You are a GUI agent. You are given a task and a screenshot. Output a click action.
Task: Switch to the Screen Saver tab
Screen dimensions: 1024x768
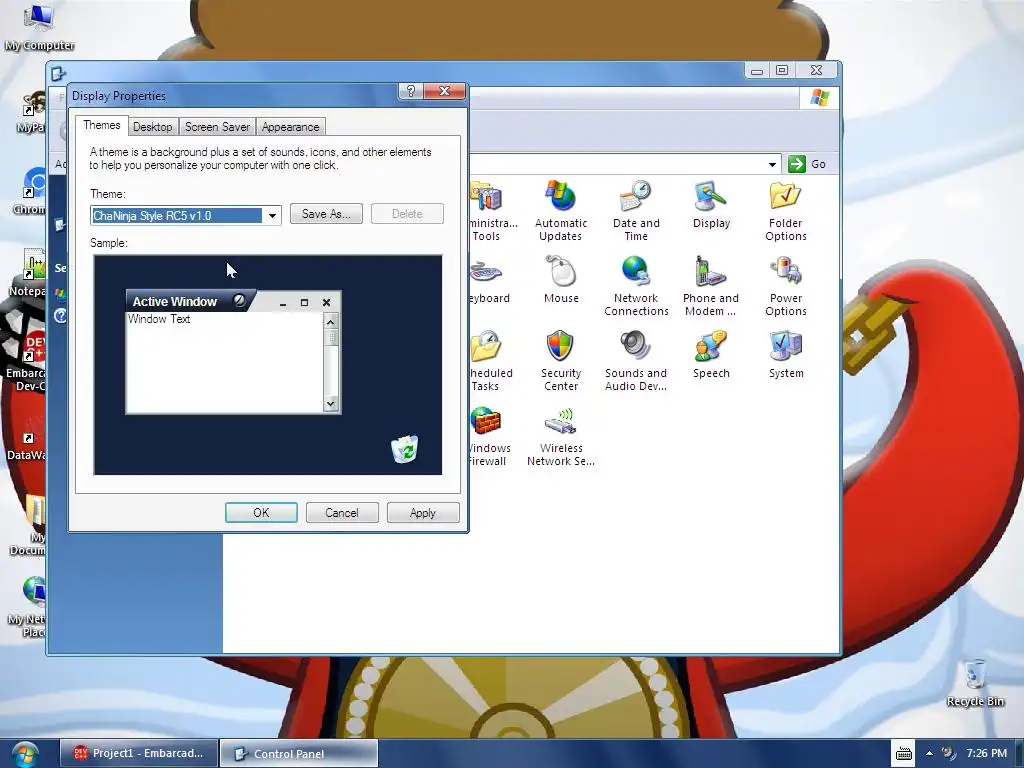coord(217,127)
